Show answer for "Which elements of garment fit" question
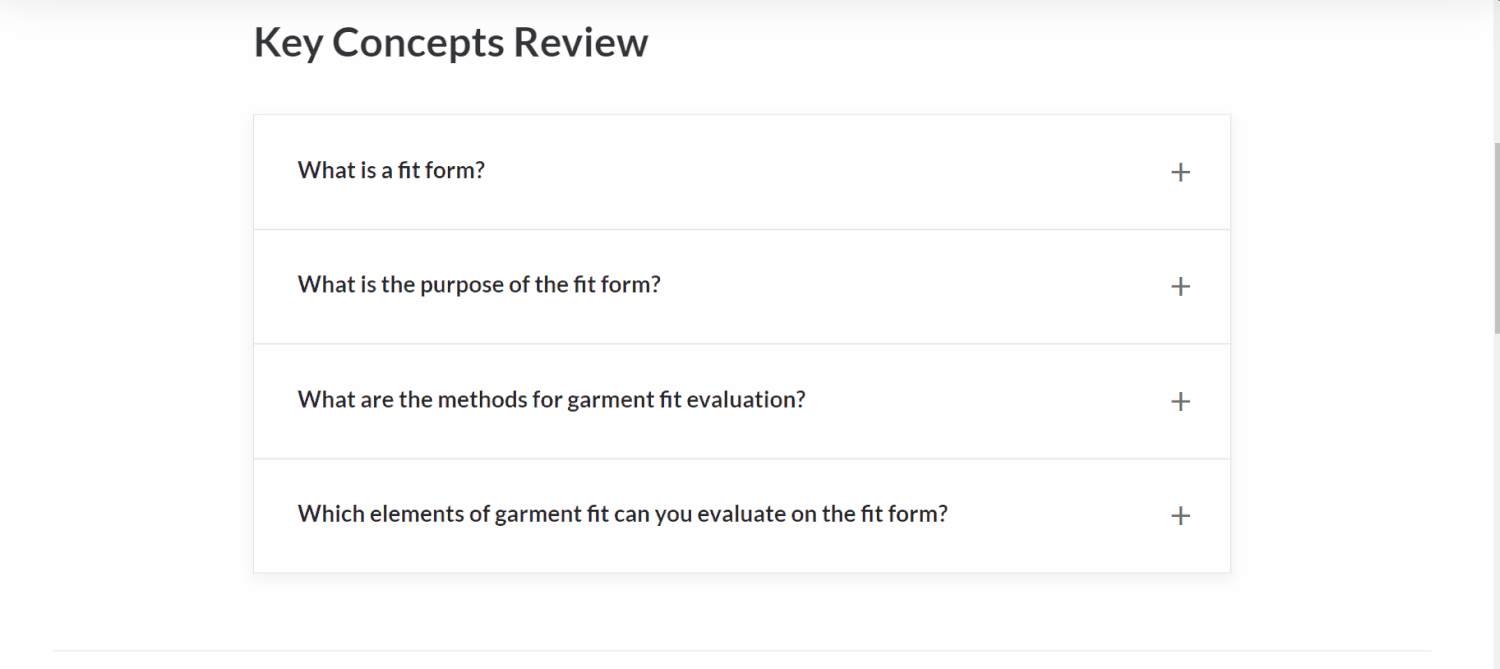Screen dimensions: 1500x669 (622, 514)
